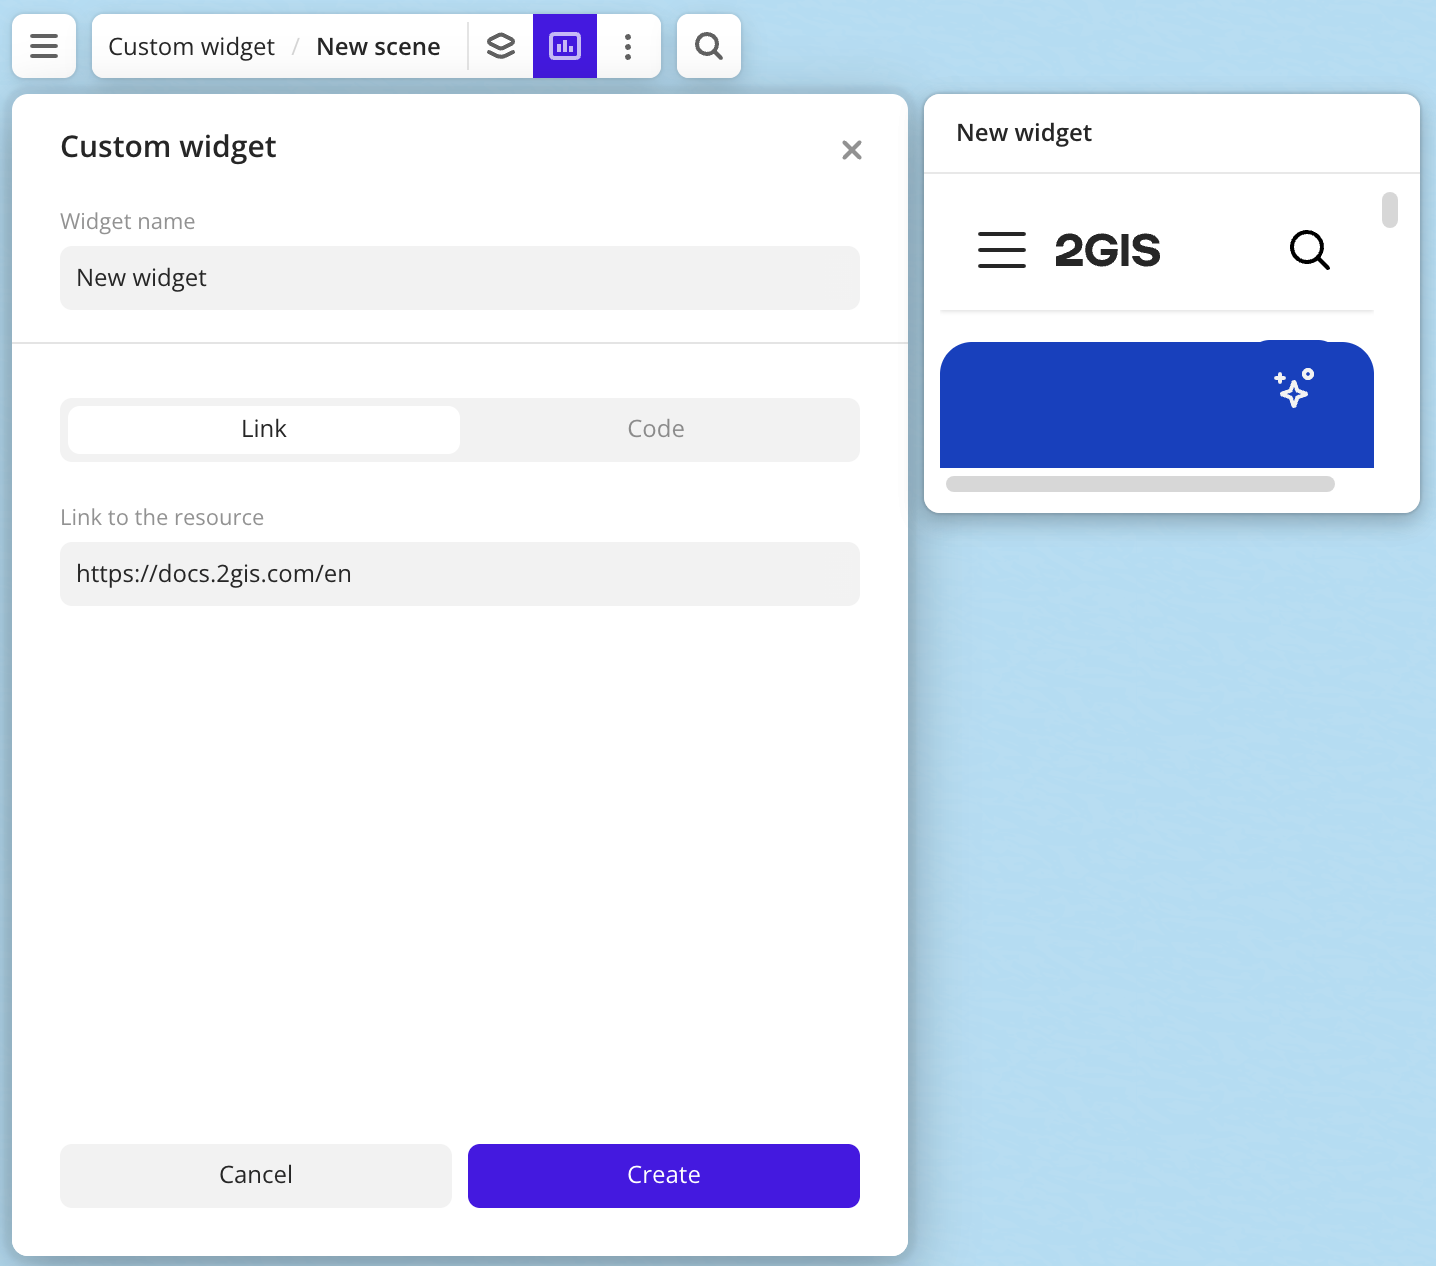Click the Link to the resource field
The height and width of the screenshot is (1266, 1436).
click(460, 574)
